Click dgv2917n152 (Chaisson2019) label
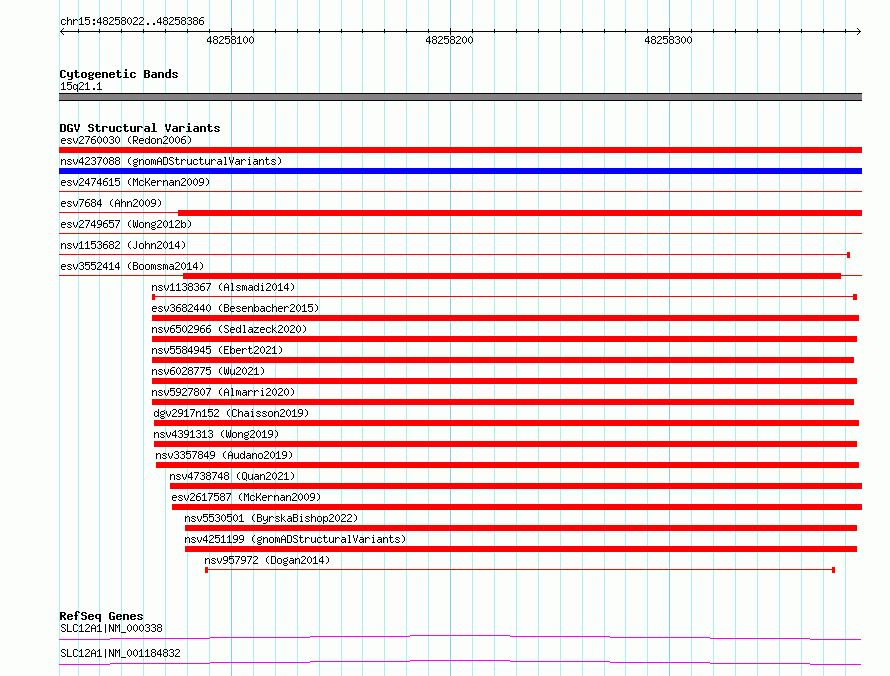The width and height of the screenshot is (890, 676). tap(231, 413)
